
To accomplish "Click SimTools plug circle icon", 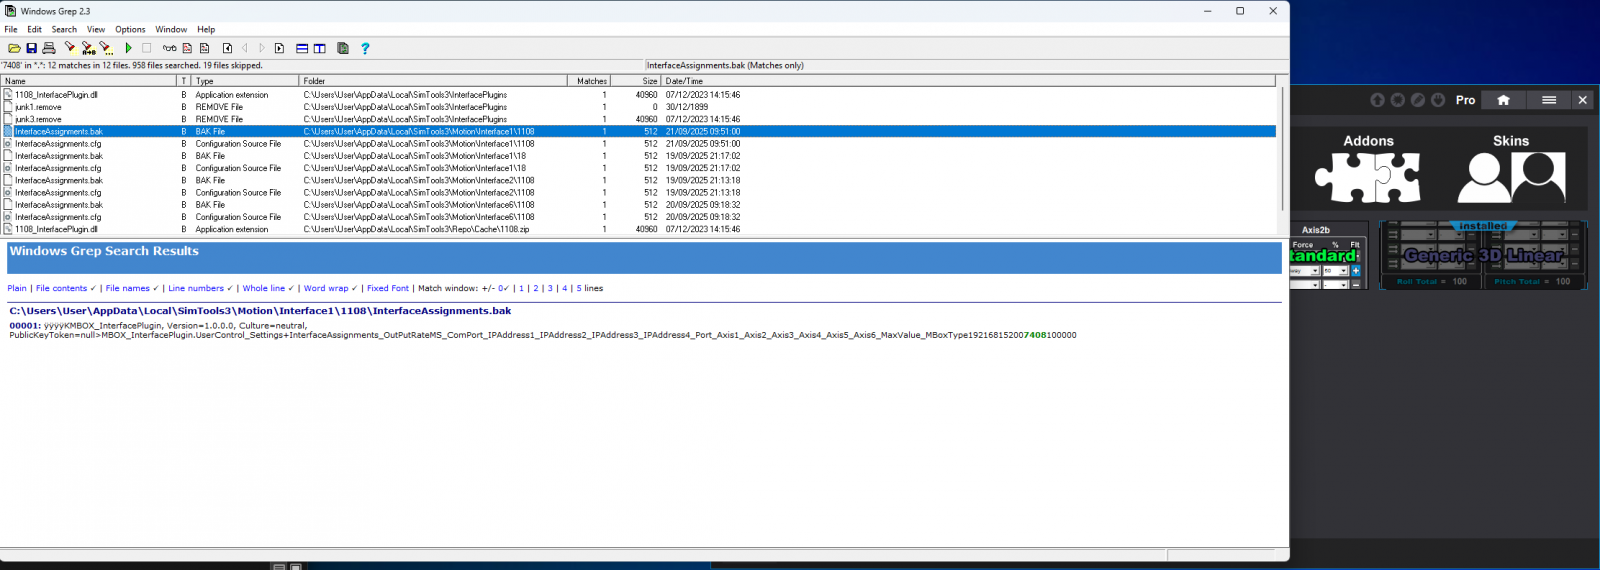I will pyautogui.click(x=1437, y=100).
